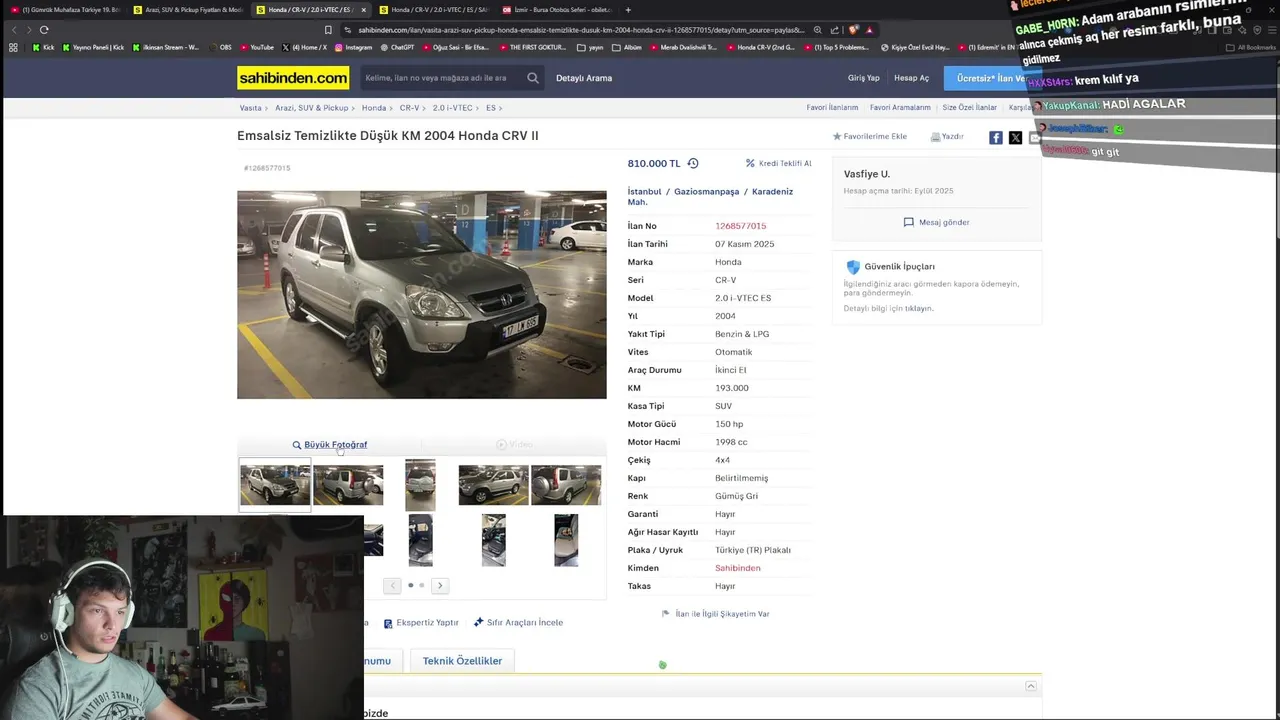Click the Honda breadcrumb

click(x=374, y=107)
